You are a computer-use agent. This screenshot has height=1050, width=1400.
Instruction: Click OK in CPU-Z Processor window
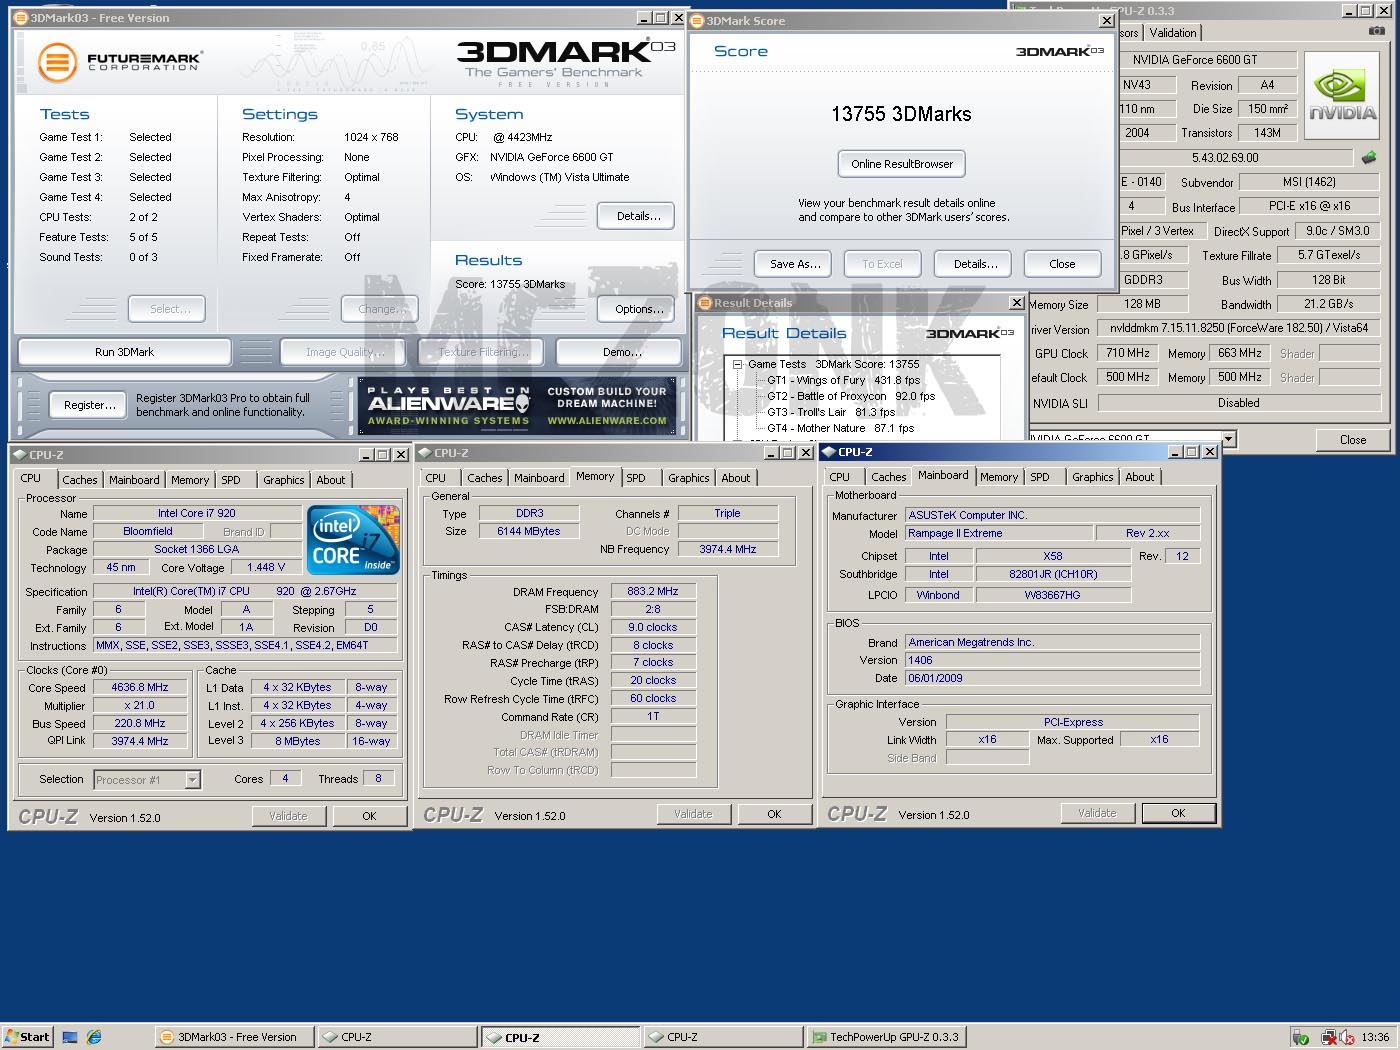[x=369, y=816]
